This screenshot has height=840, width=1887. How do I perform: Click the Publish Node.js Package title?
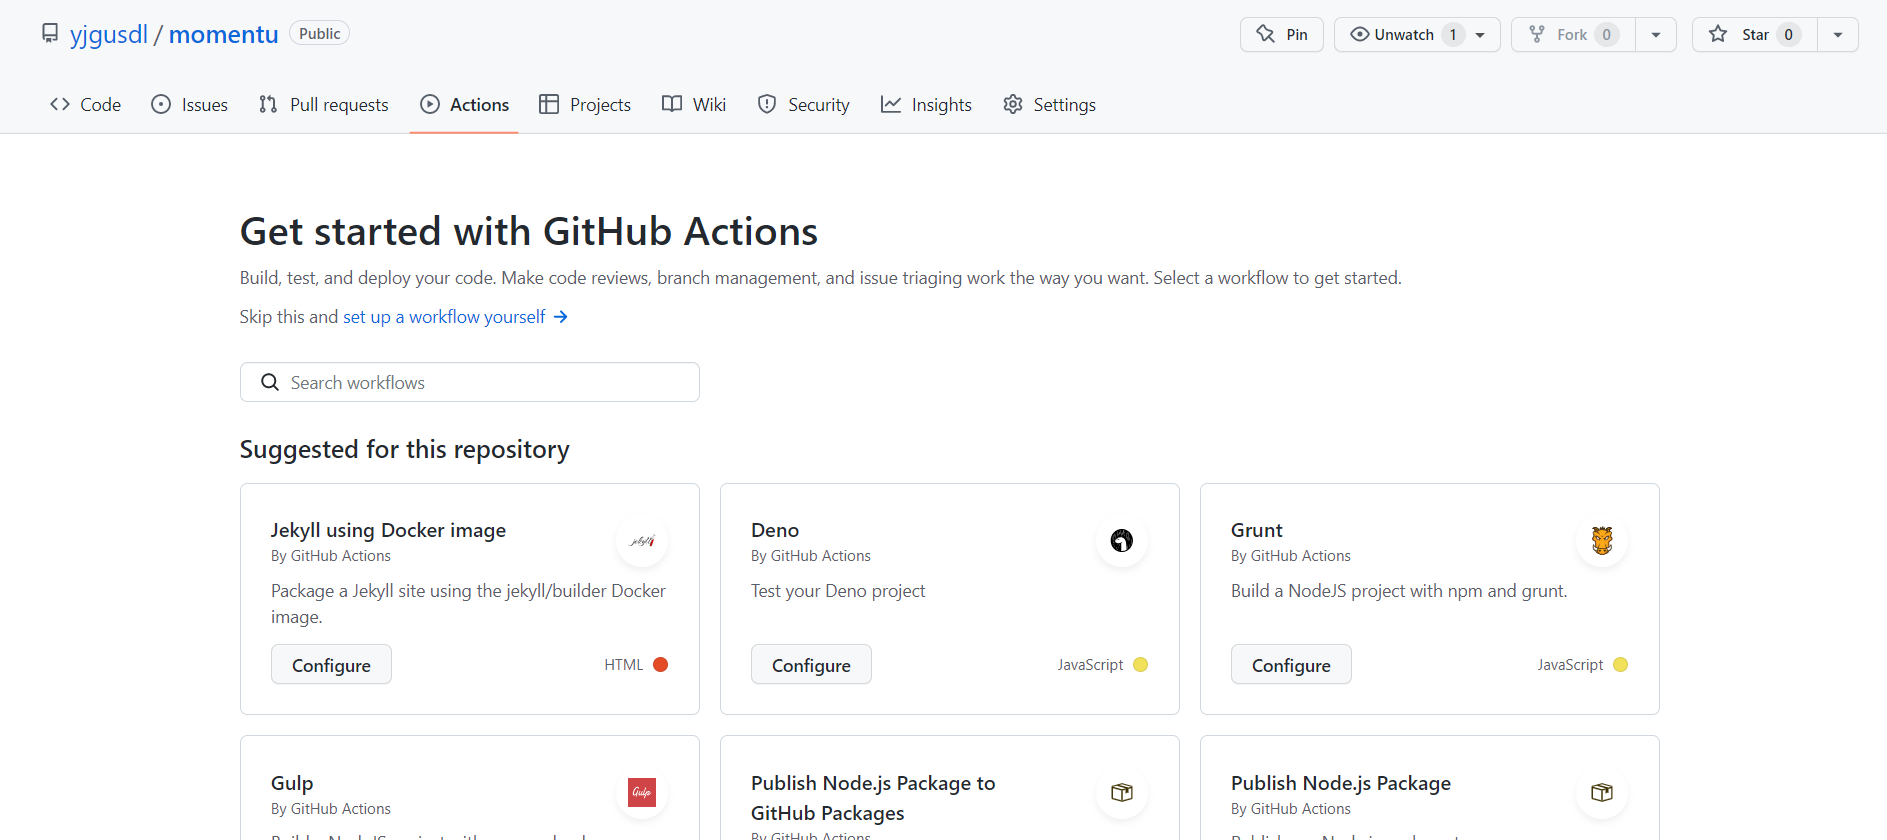point(1341,783)
